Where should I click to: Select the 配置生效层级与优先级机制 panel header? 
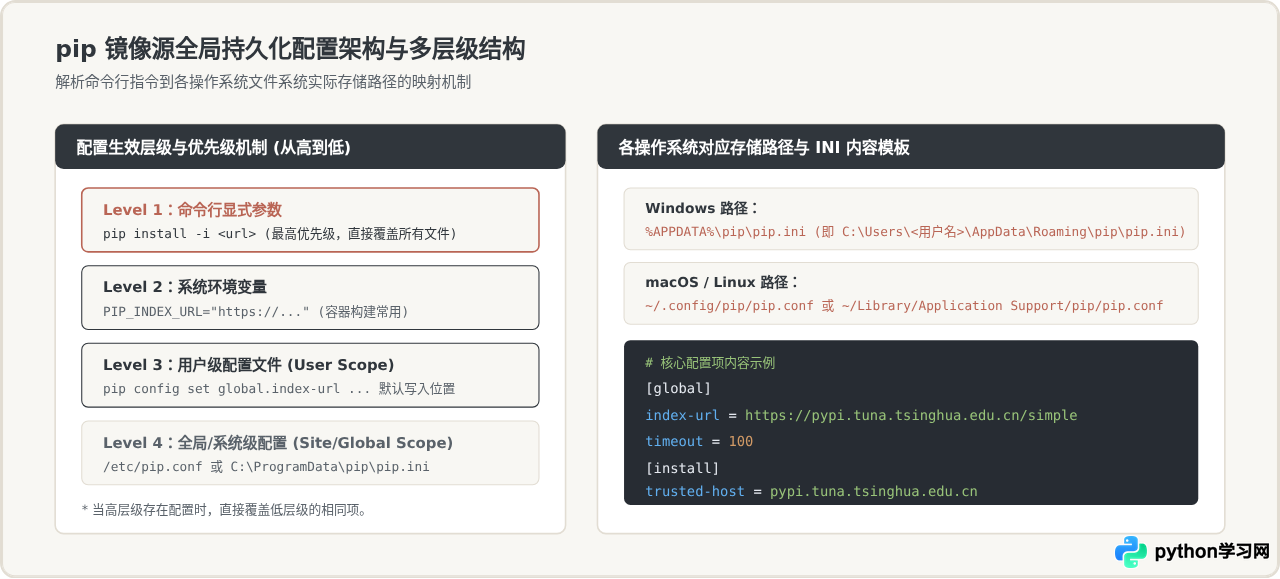coord(310,147)
